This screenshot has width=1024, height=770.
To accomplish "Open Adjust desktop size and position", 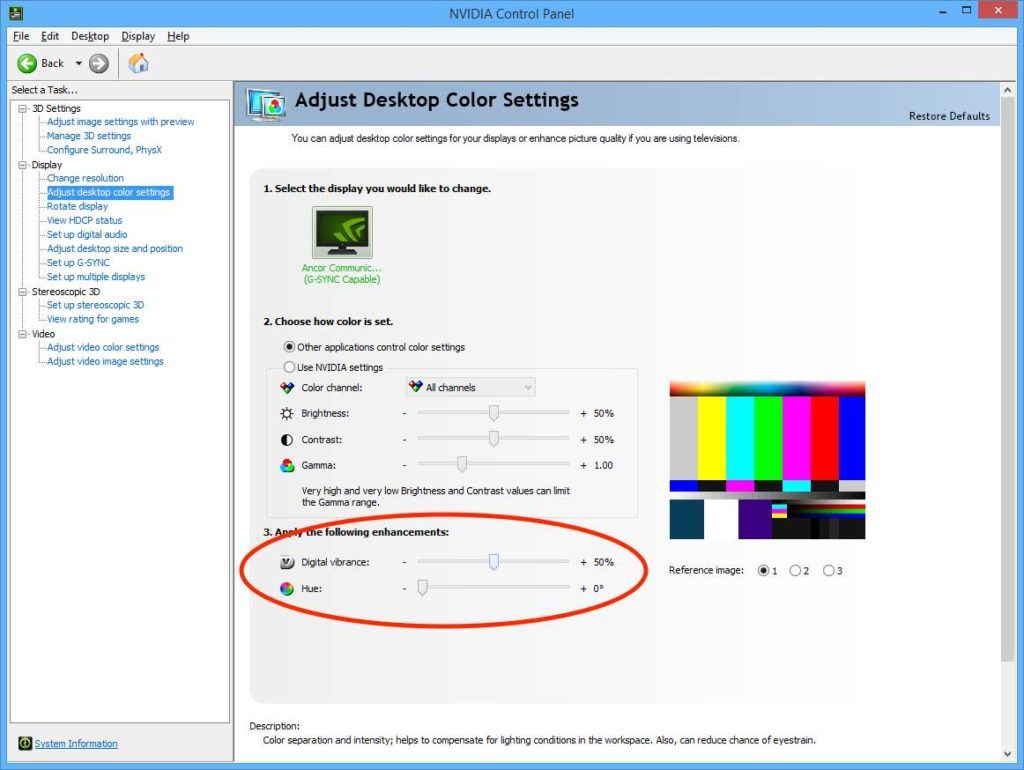I will point(114,248).
